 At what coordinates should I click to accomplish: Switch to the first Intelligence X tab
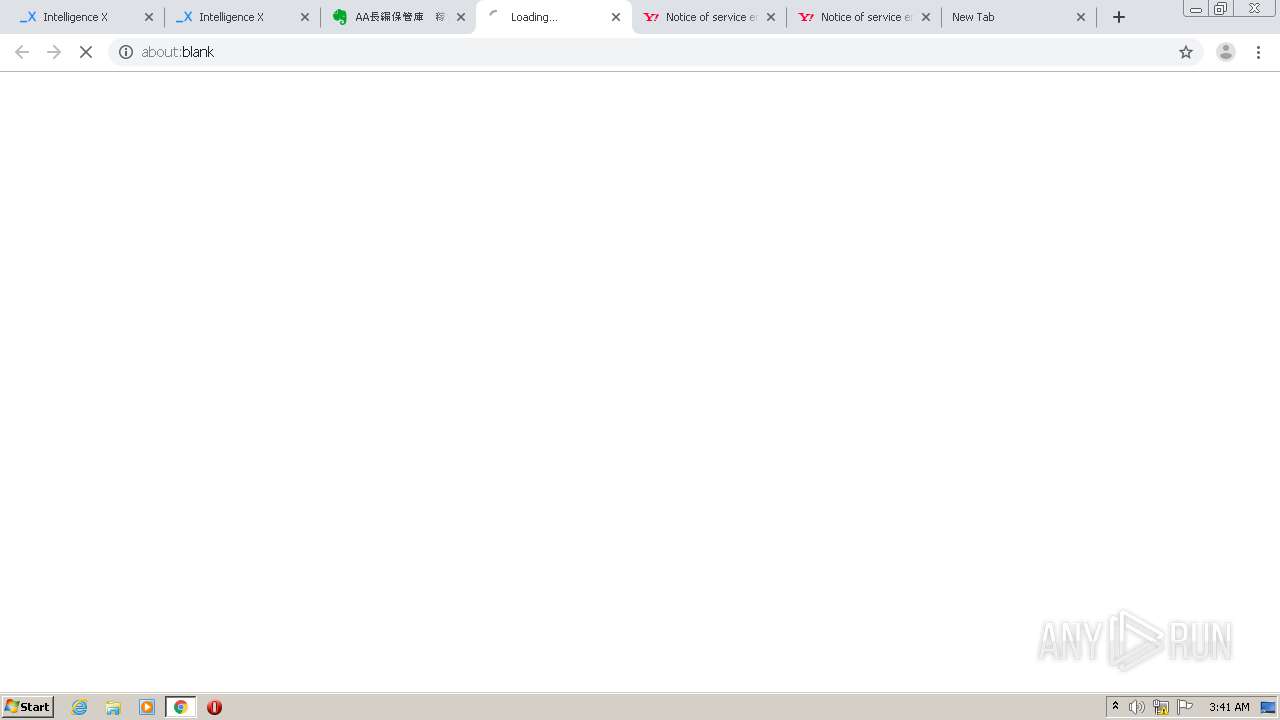(85, 17)
